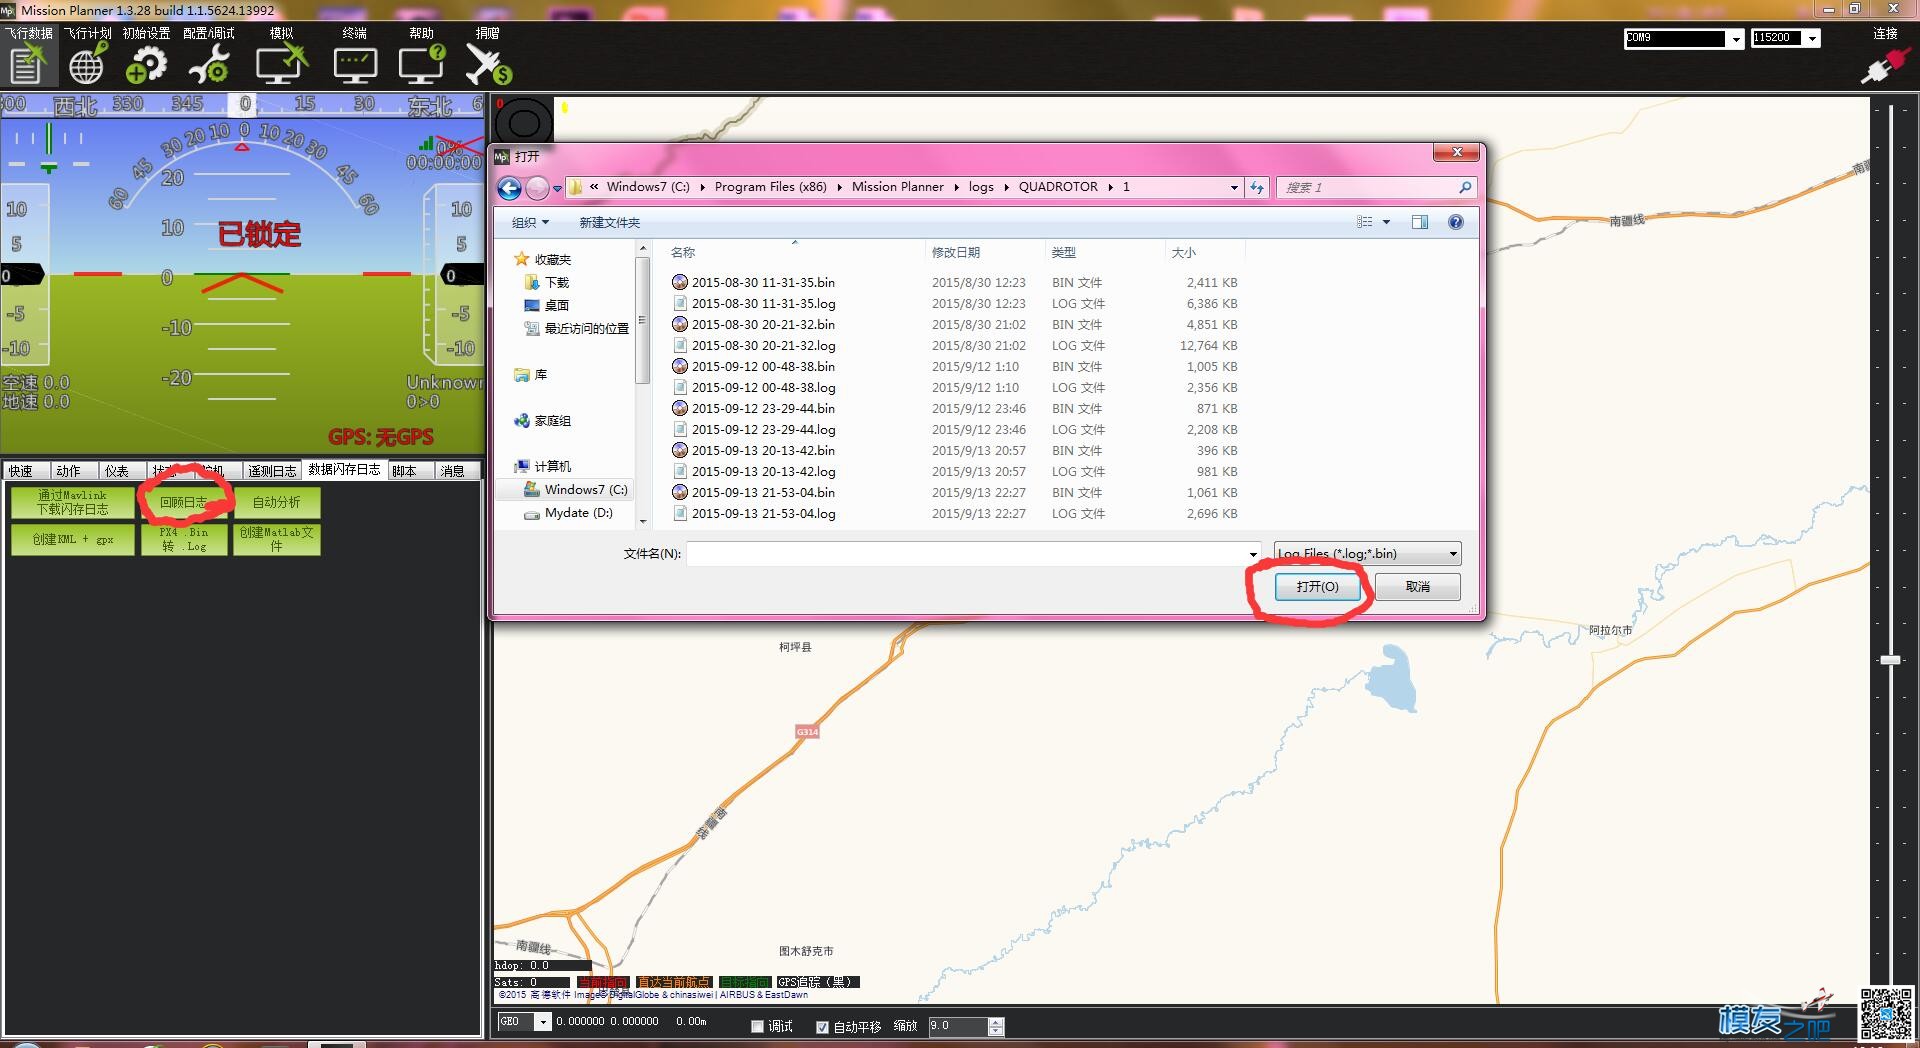Open 最近访问的位置 in the sidebar
The image size is (1920, 1048).
tap(577, 328)
